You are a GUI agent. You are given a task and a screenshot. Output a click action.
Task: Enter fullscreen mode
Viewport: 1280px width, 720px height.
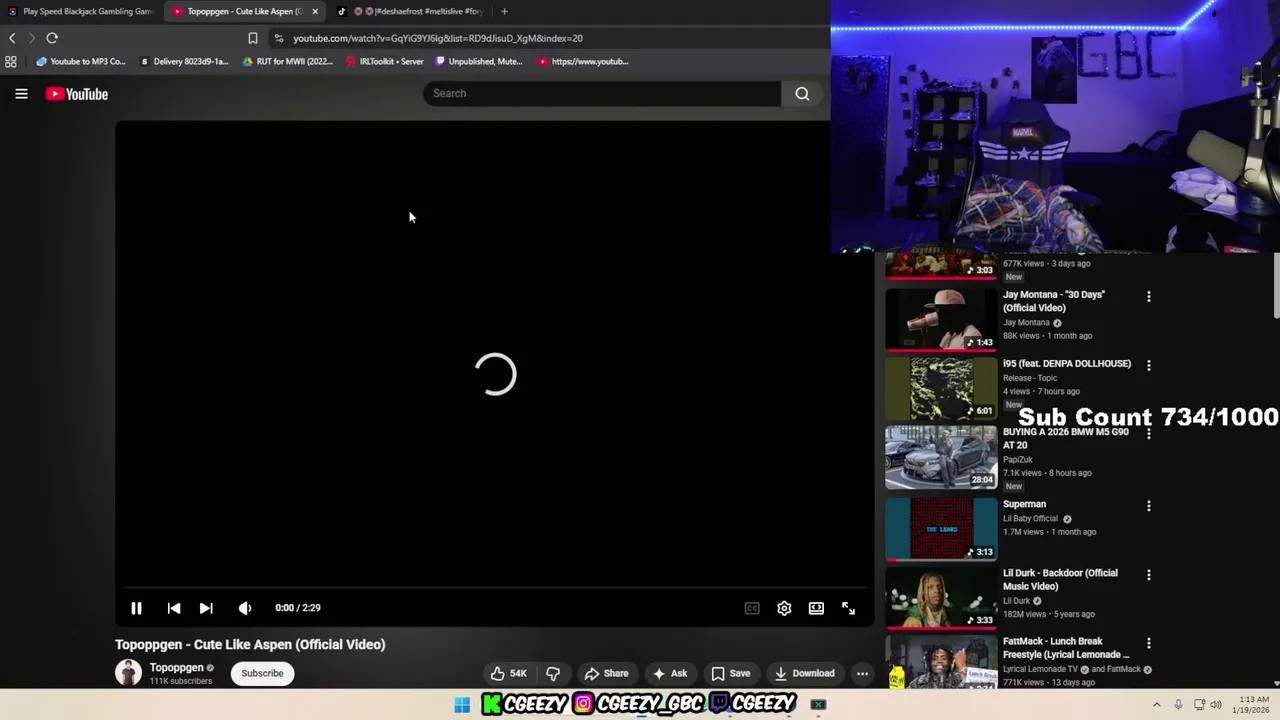click(x=848, y=608)
